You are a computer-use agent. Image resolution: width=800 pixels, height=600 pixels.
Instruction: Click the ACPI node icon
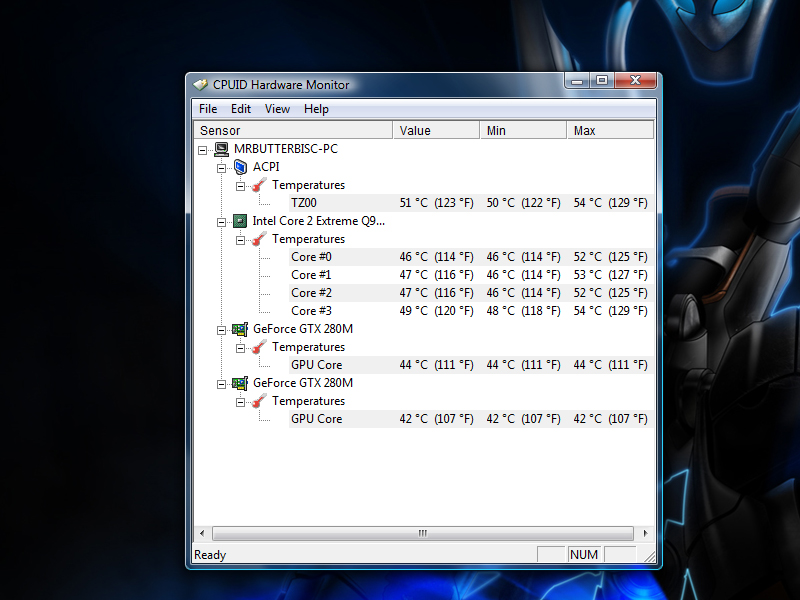point(240,167)
